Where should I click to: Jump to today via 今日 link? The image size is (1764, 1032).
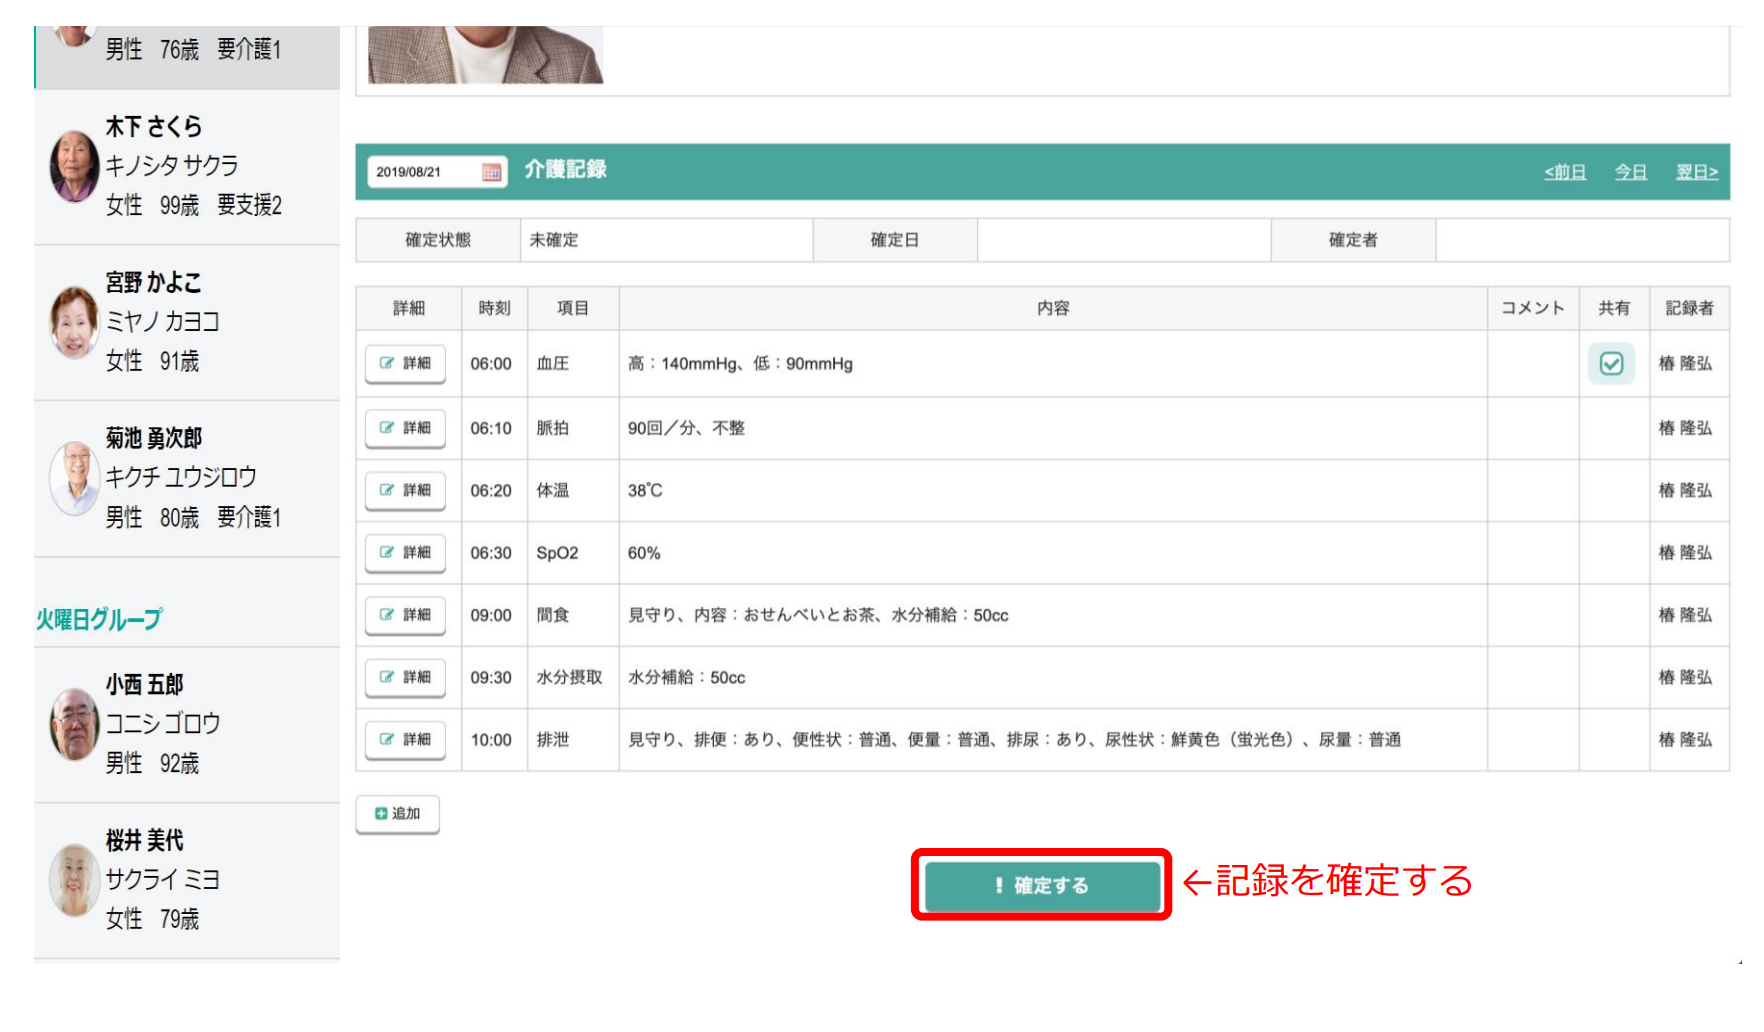click(1630, 172)
